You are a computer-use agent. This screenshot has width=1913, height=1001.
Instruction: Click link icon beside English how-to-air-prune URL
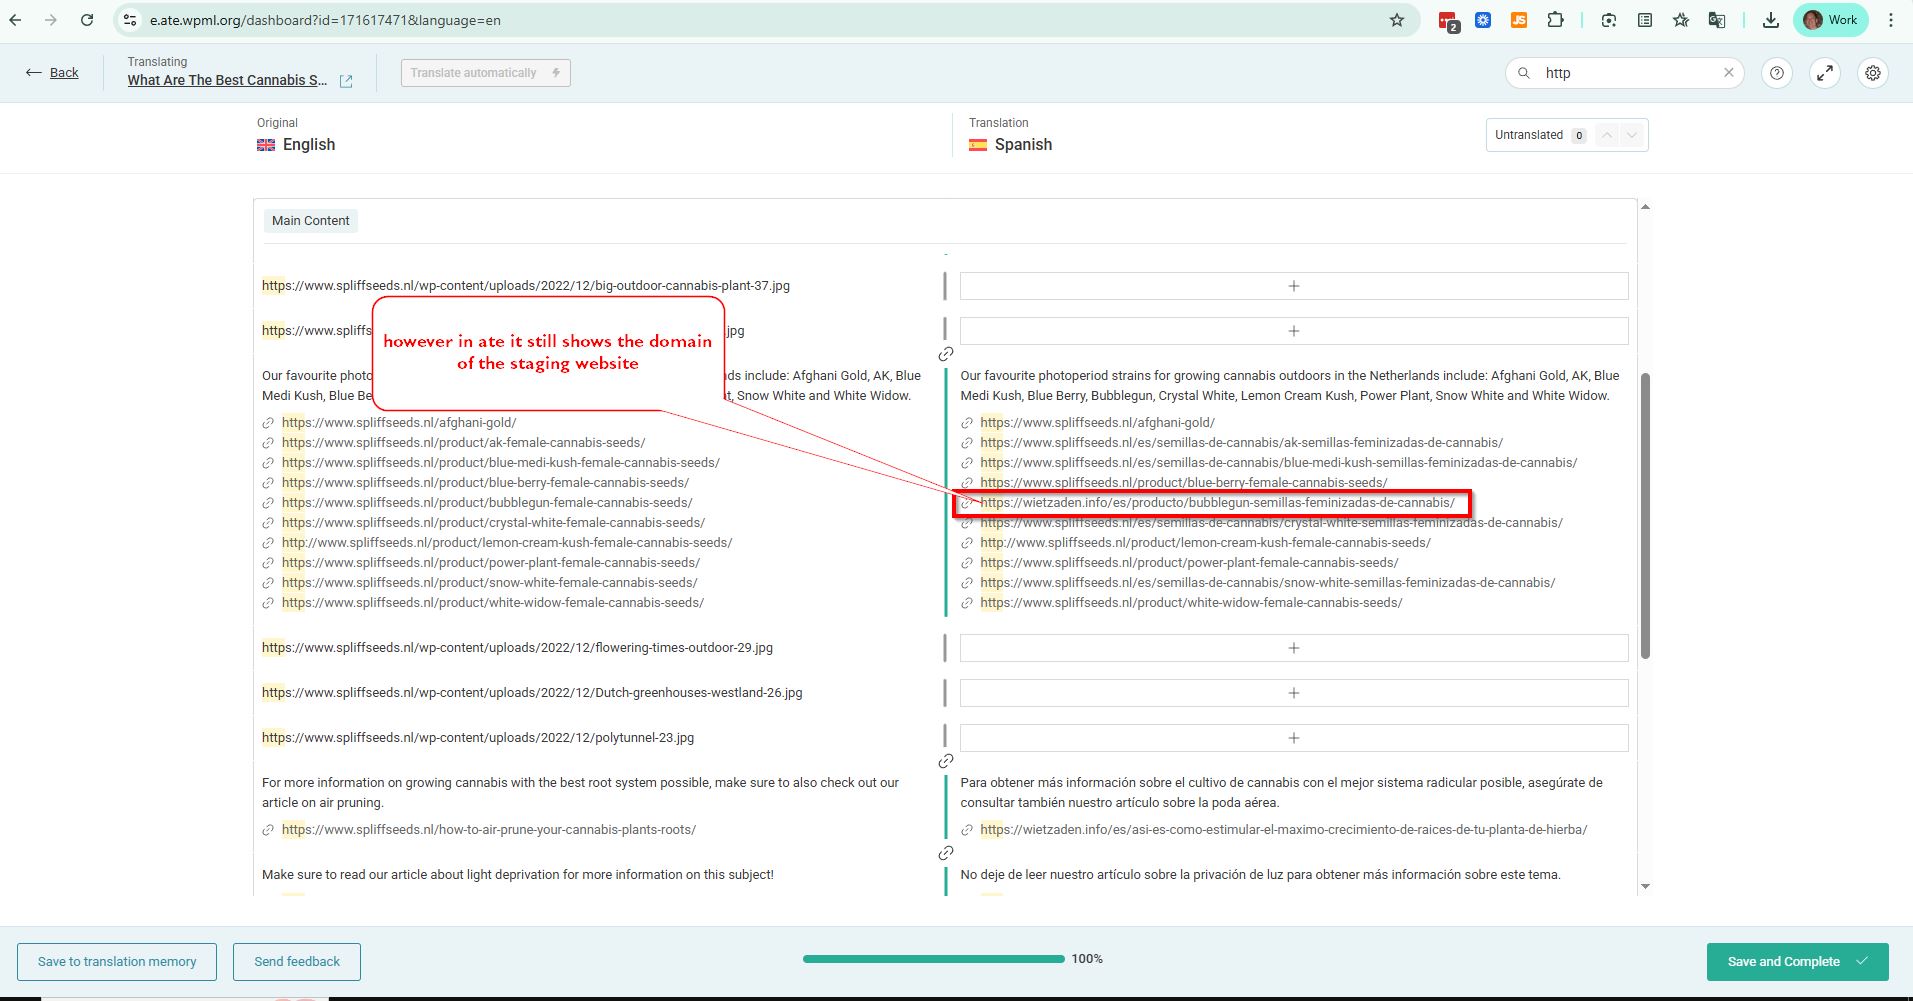click(x=268, y=830)
